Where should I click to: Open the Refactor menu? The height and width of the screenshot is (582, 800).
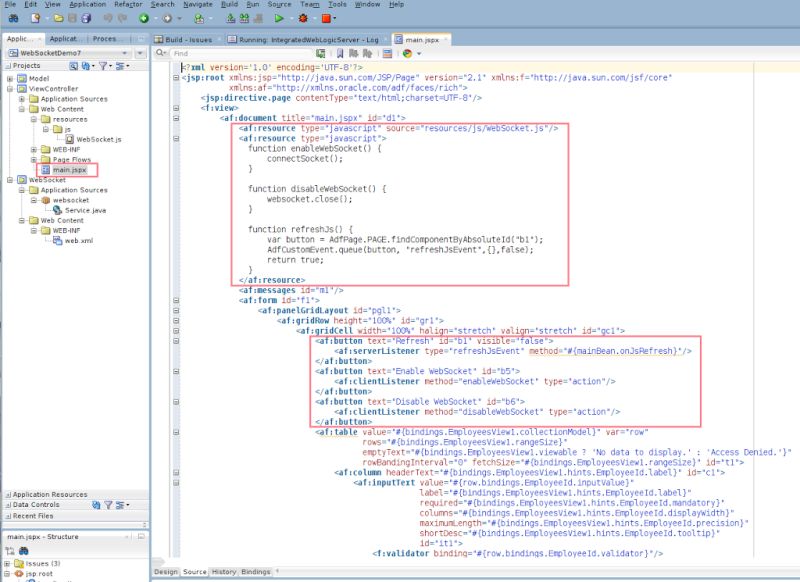[x=128, y=4]
